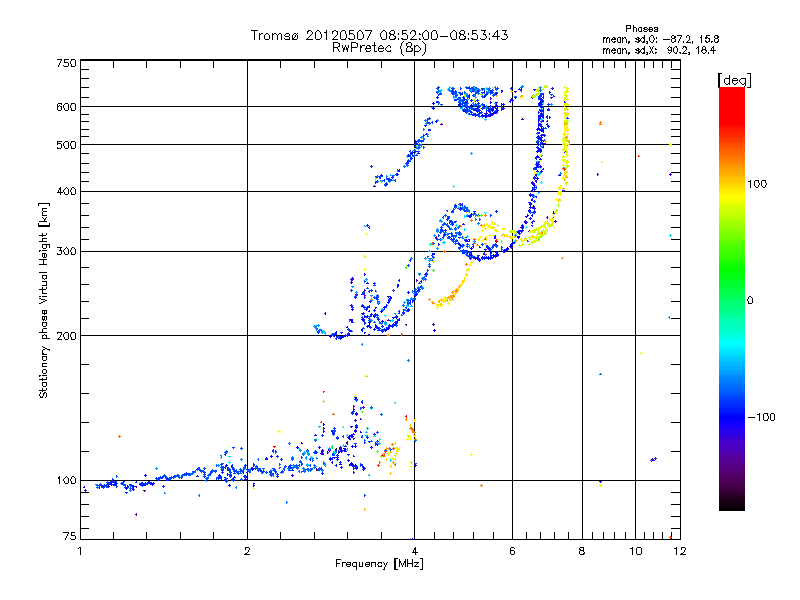Viewport: 800px width, 600px height.
Task: Click the 'Phases' header label
Action: pyautogui.click(x=641, y=29)
